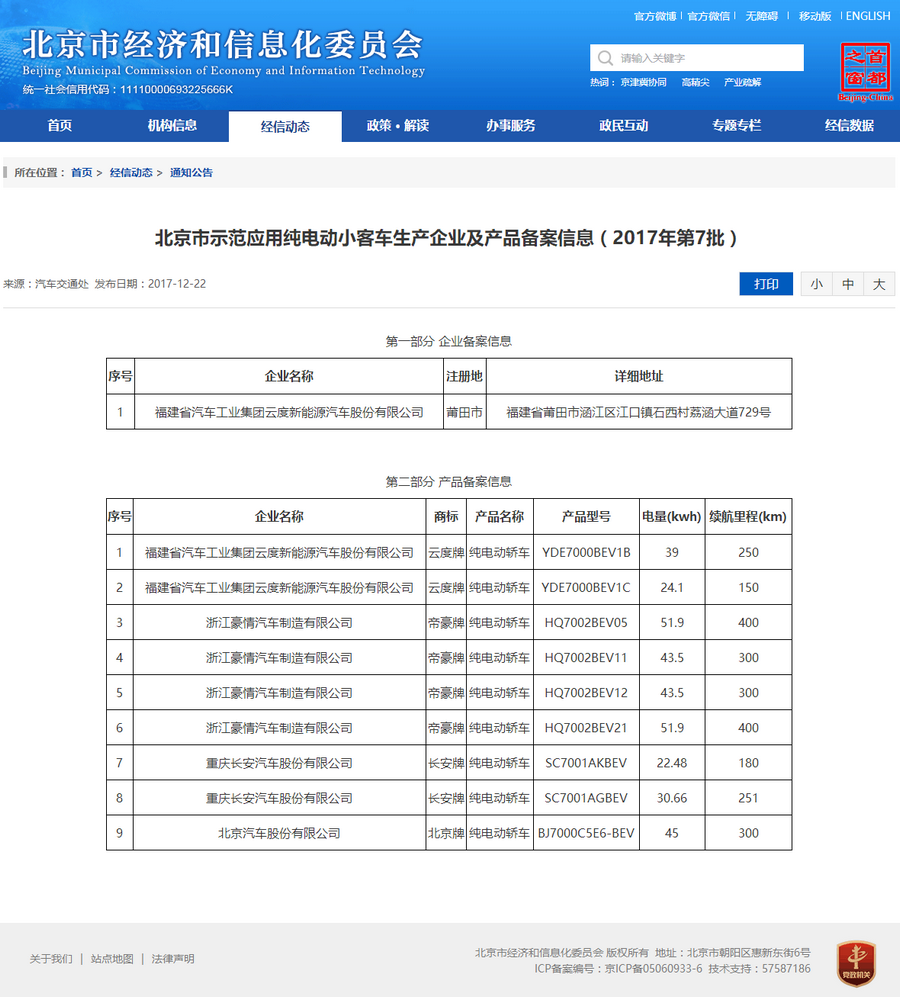This screenshot has width=900, height=997.
Task: Click the 无障碍 accessibility link
Action: tap(762, 16)
